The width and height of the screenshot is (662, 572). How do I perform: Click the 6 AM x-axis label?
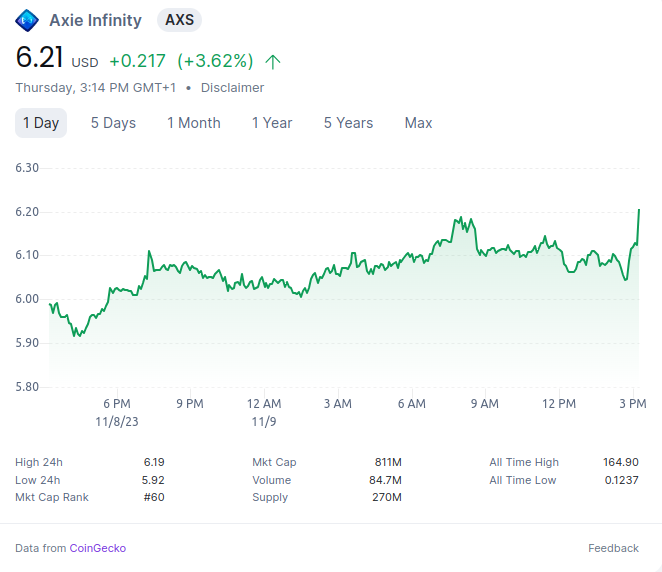[x=412, y=404]
